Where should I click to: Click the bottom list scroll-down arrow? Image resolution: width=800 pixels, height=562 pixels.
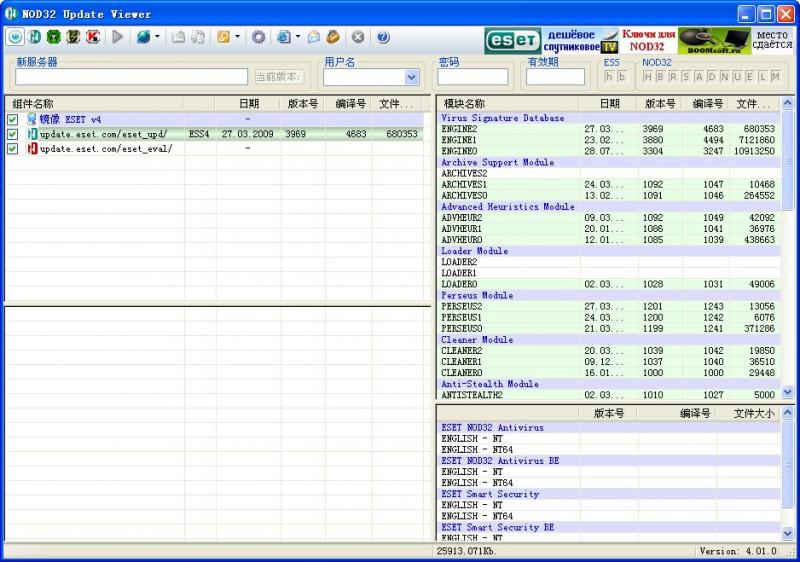pos(787,533)
